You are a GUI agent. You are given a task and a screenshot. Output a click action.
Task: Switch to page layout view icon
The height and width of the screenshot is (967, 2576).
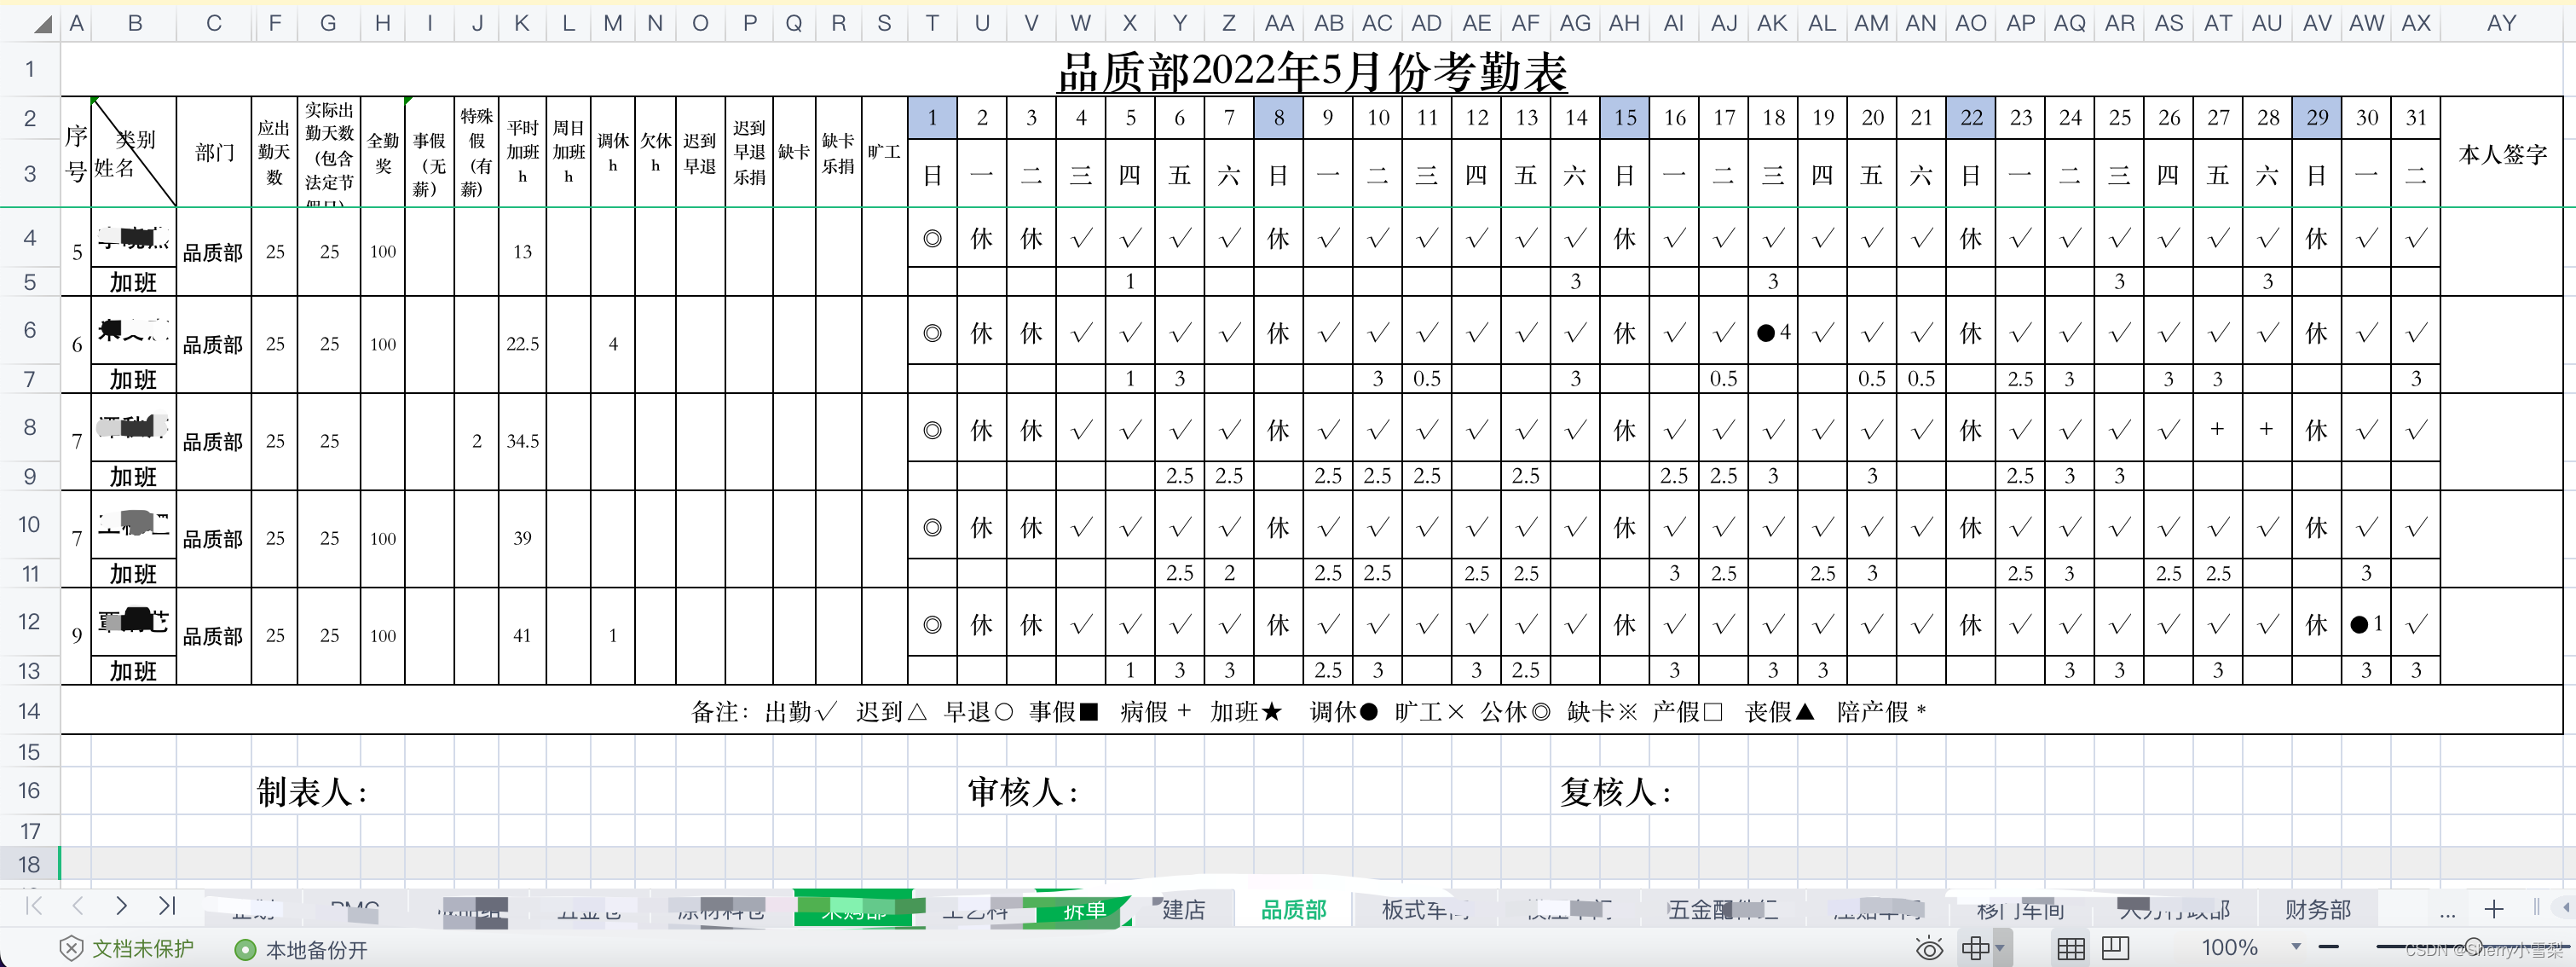click(2115, 949)
